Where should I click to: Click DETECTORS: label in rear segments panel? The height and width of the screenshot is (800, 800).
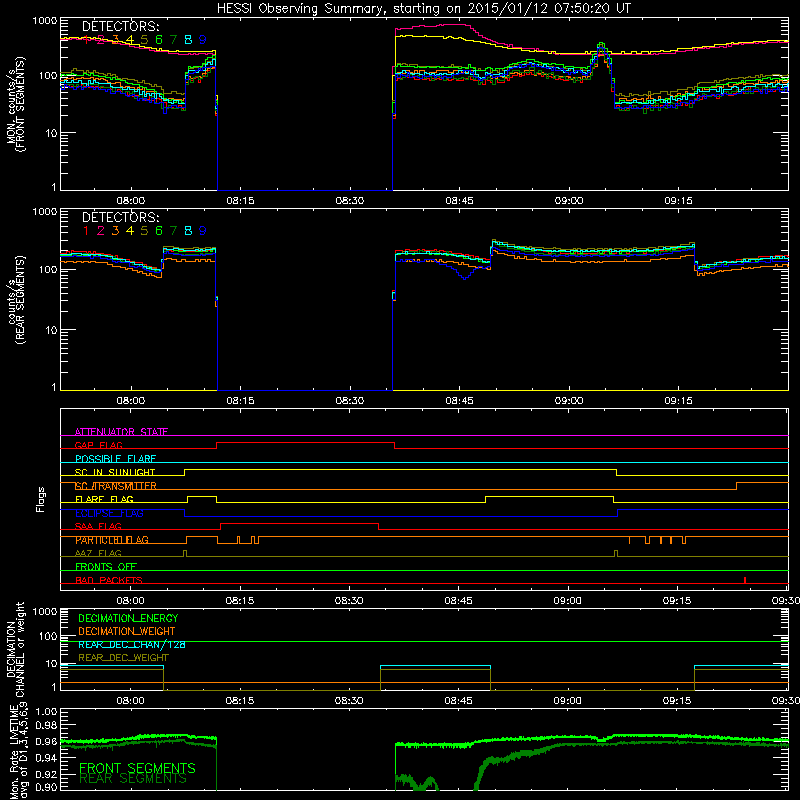[x=120, y=217]
